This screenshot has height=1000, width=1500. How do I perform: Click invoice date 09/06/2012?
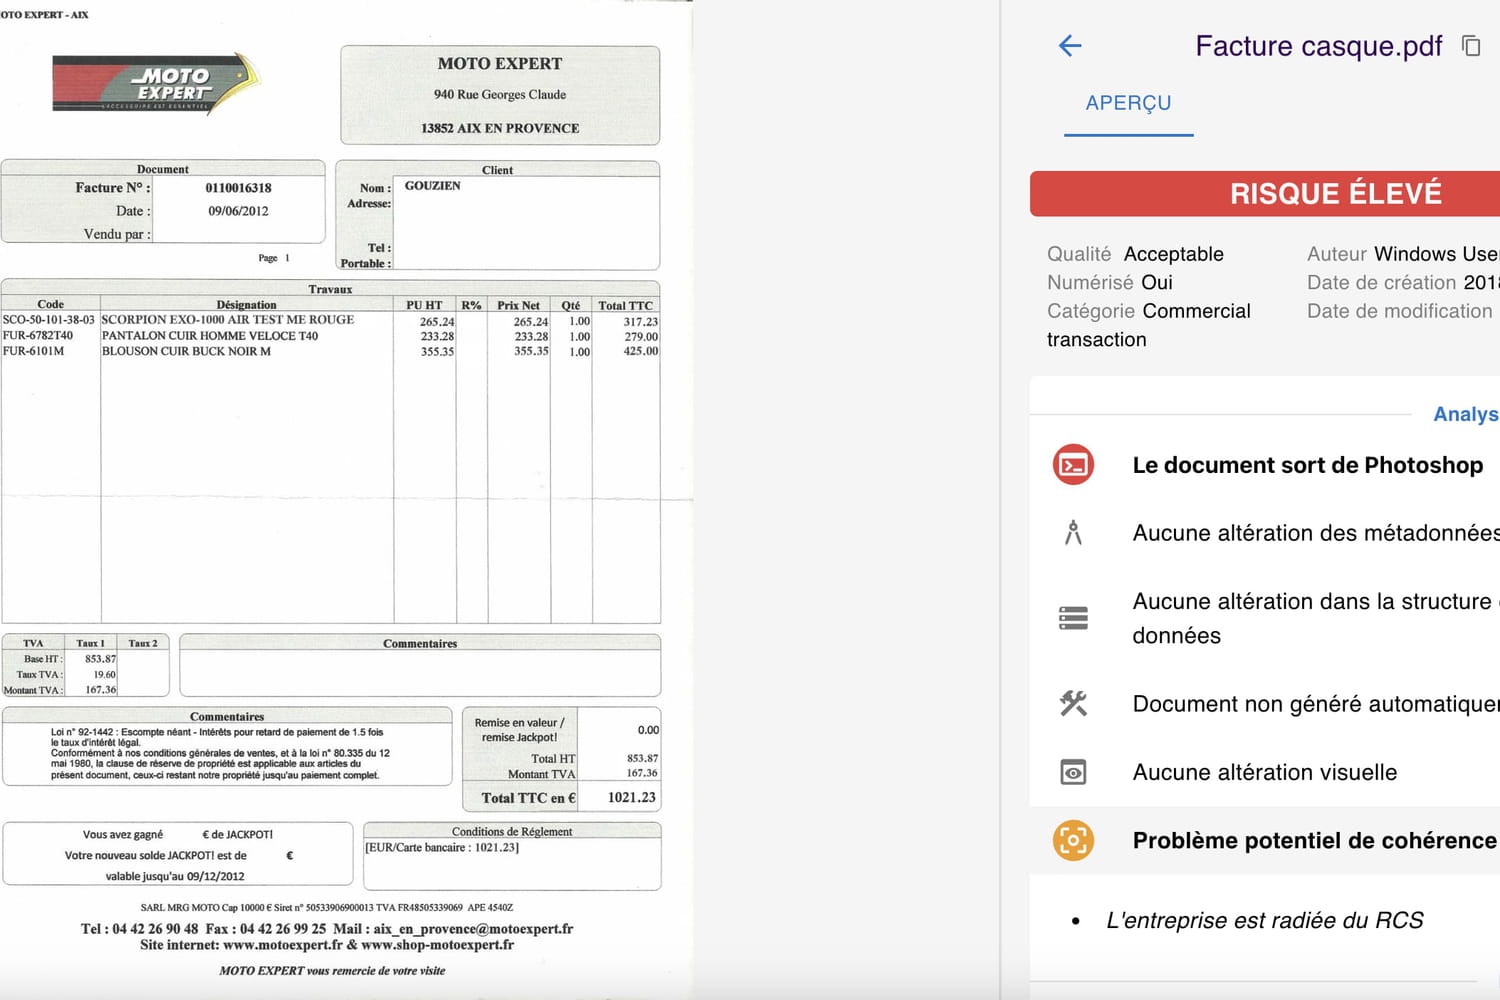point(238,211)
